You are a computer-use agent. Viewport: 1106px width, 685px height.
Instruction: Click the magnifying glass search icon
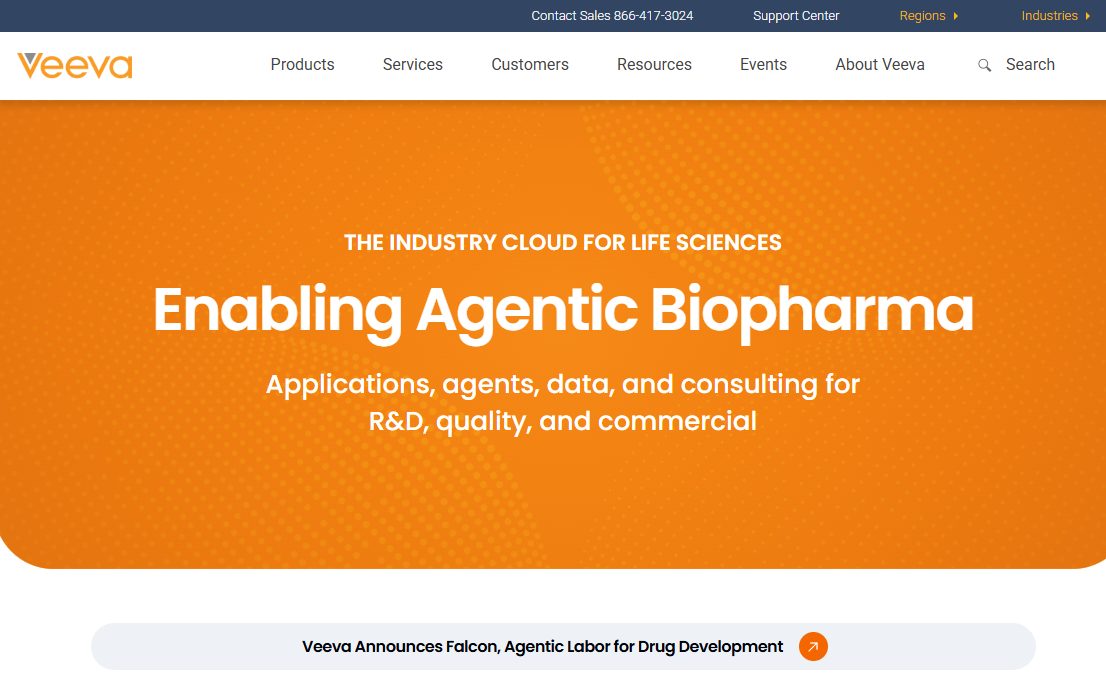984,66
